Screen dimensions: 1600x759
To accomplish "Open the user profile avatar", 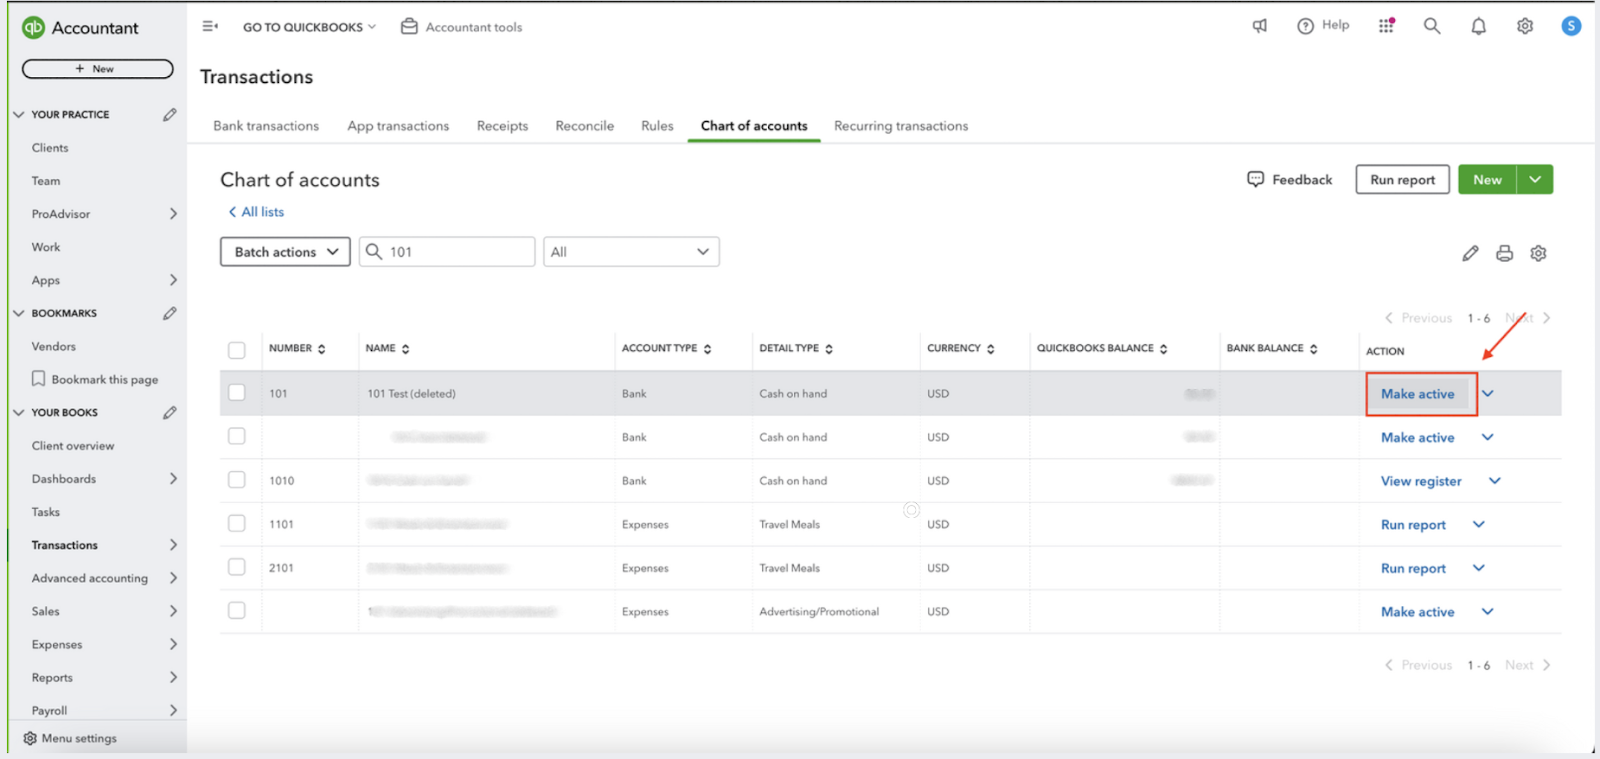I will point(1571,26).
